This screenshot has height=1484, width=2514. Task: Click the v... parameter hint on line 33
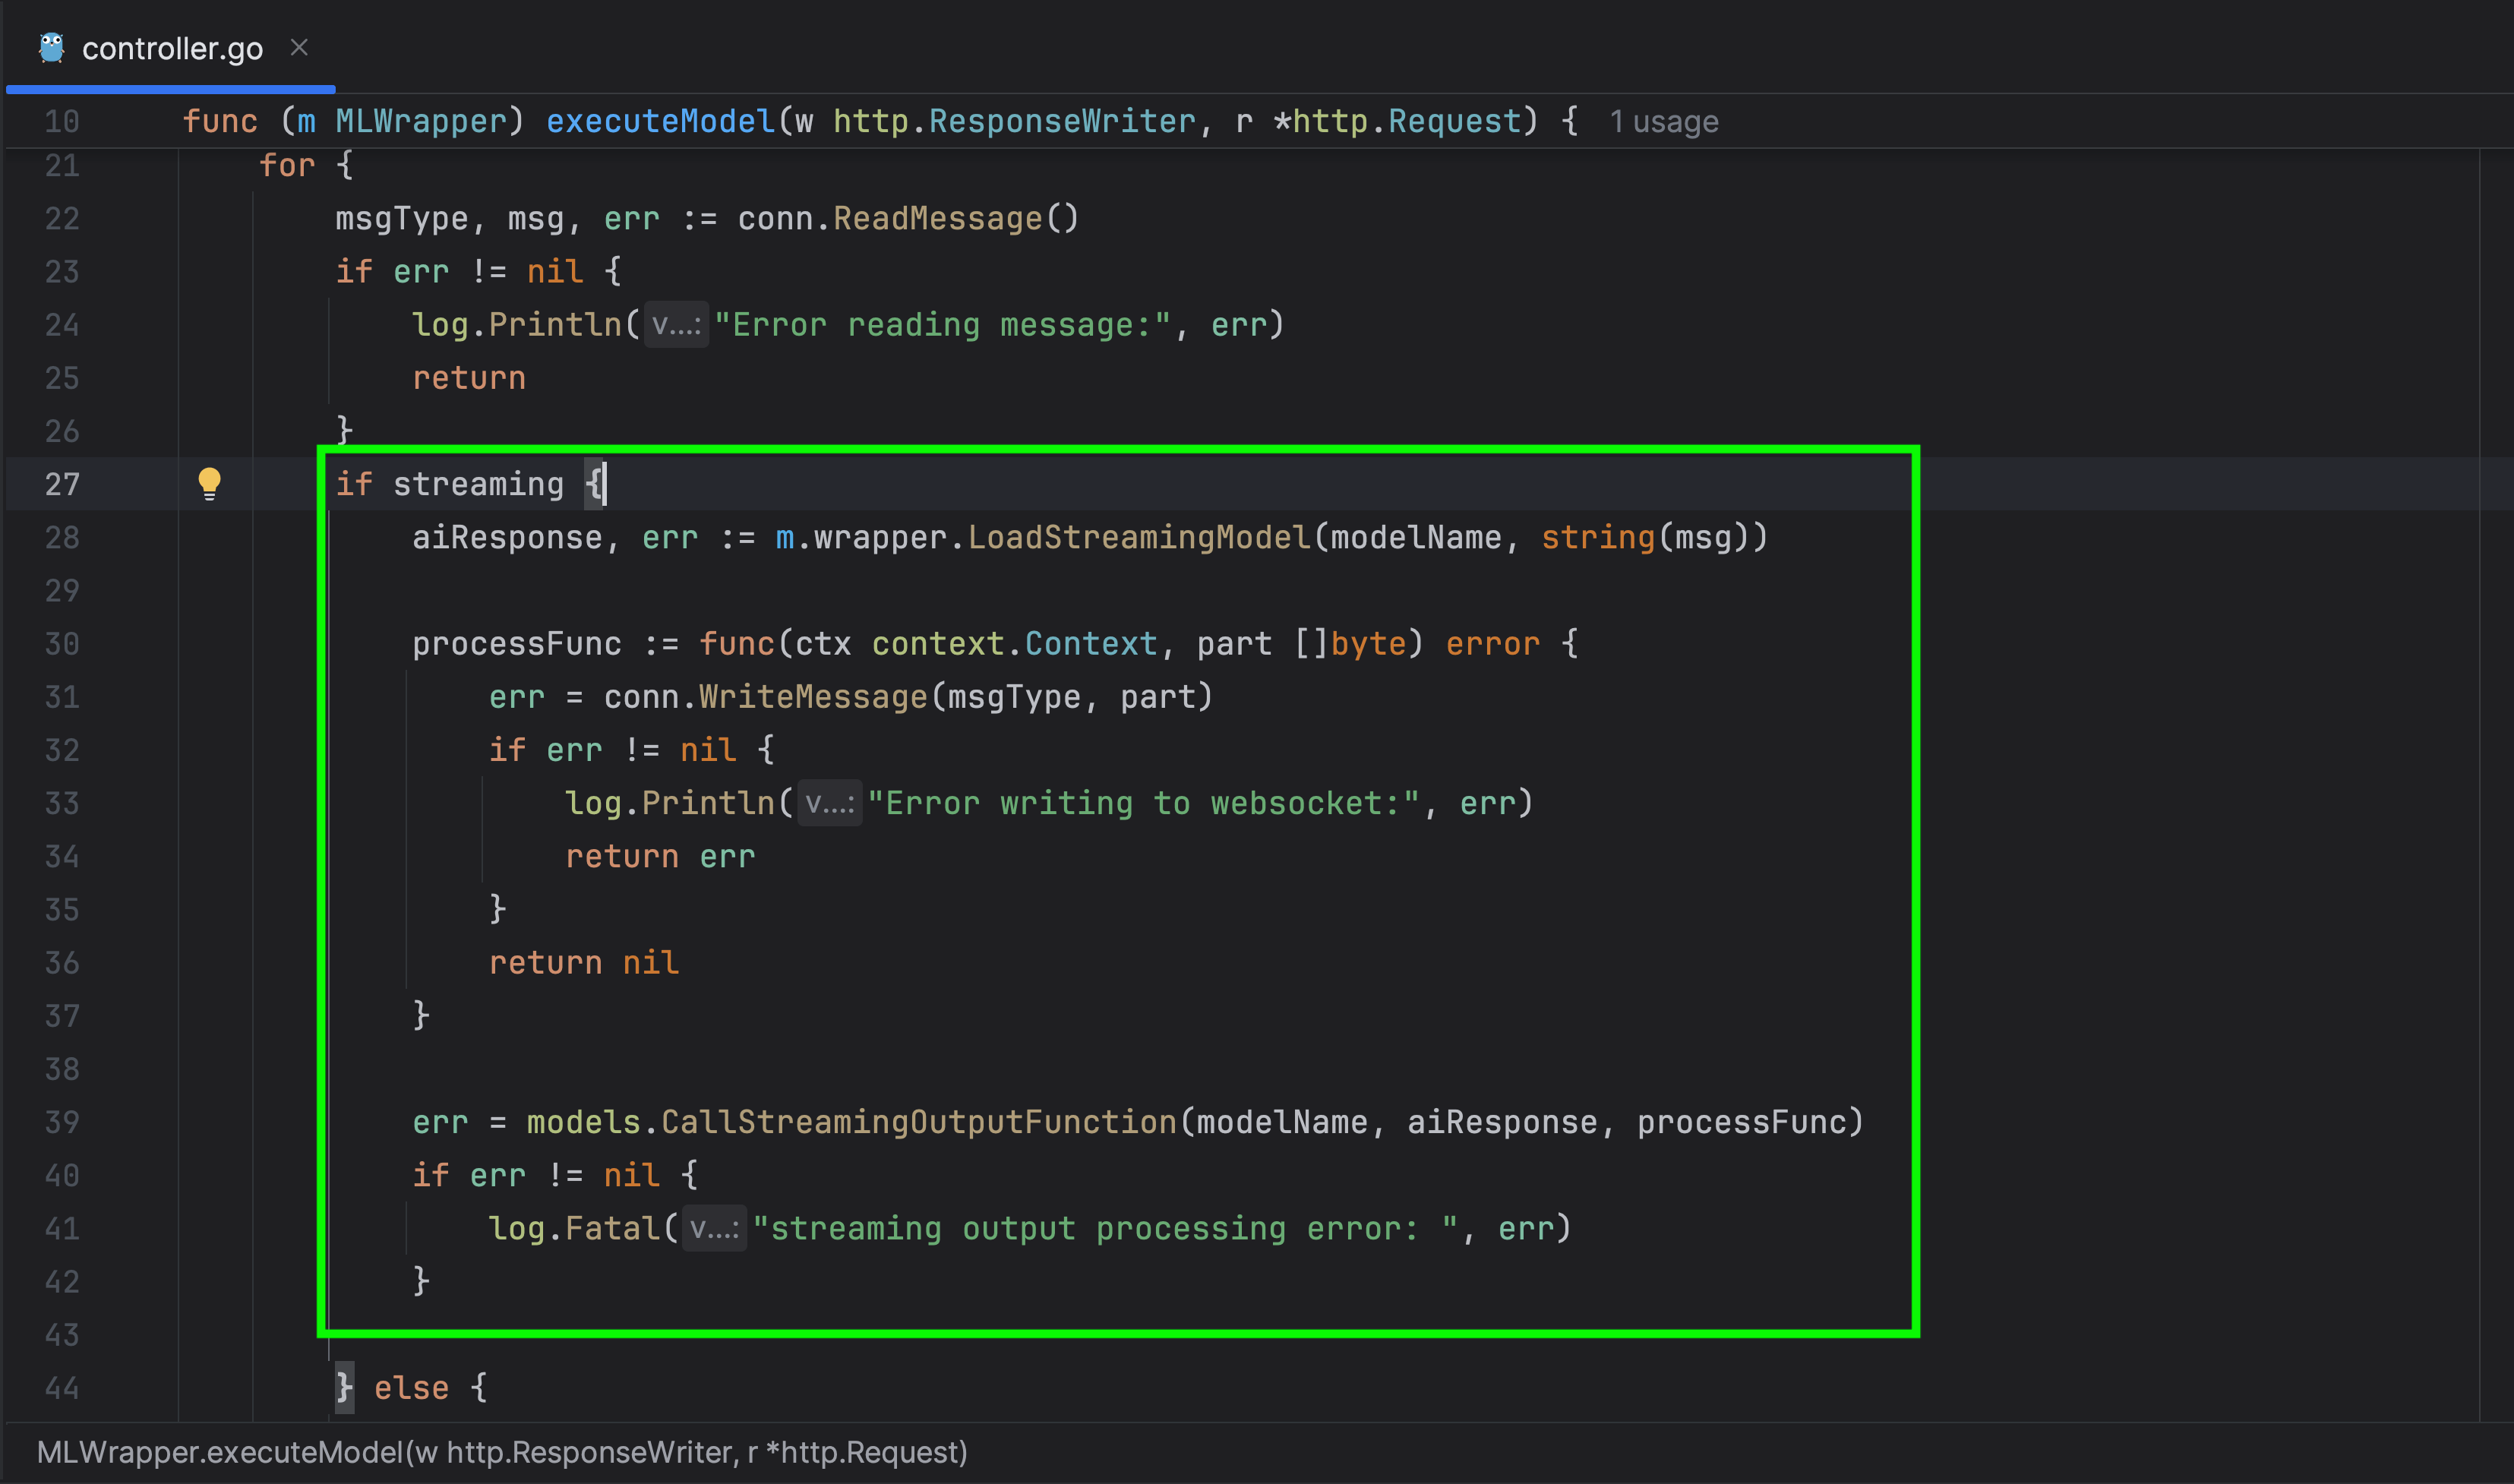(x=829, y=803)
